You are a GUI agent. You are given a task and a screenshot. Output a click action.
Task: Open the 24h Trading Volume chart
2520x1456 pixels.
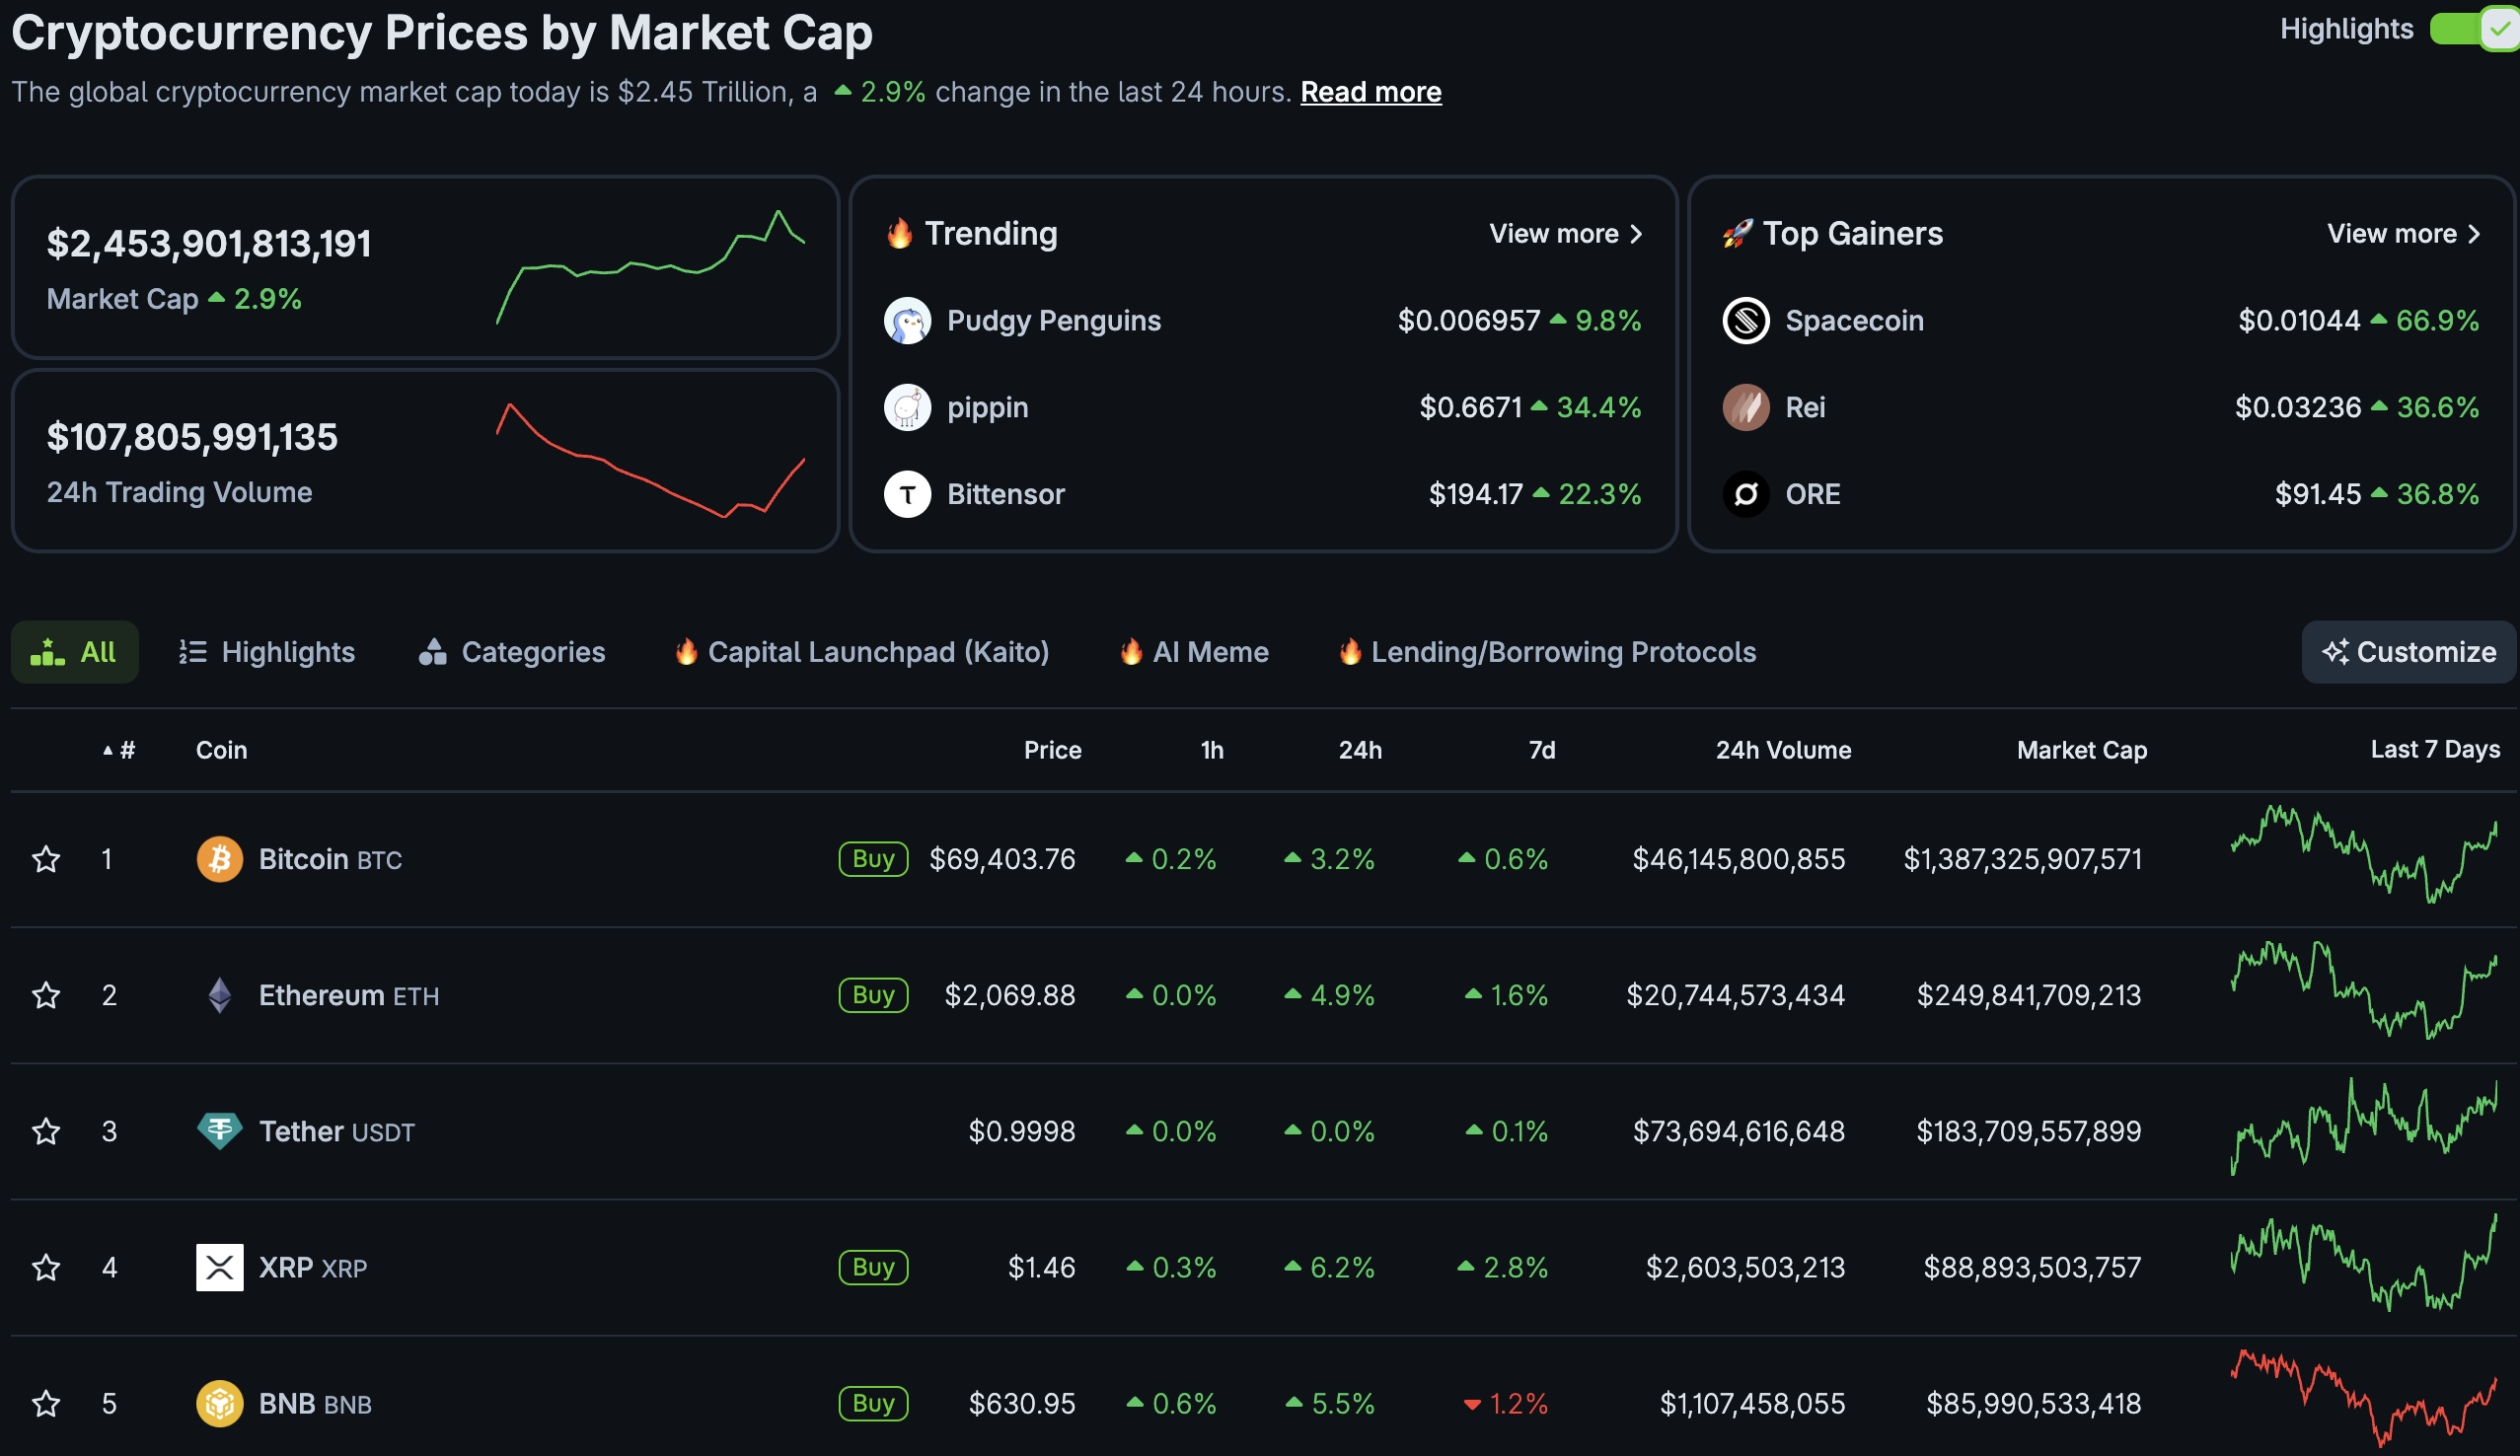tap(651, 460)
